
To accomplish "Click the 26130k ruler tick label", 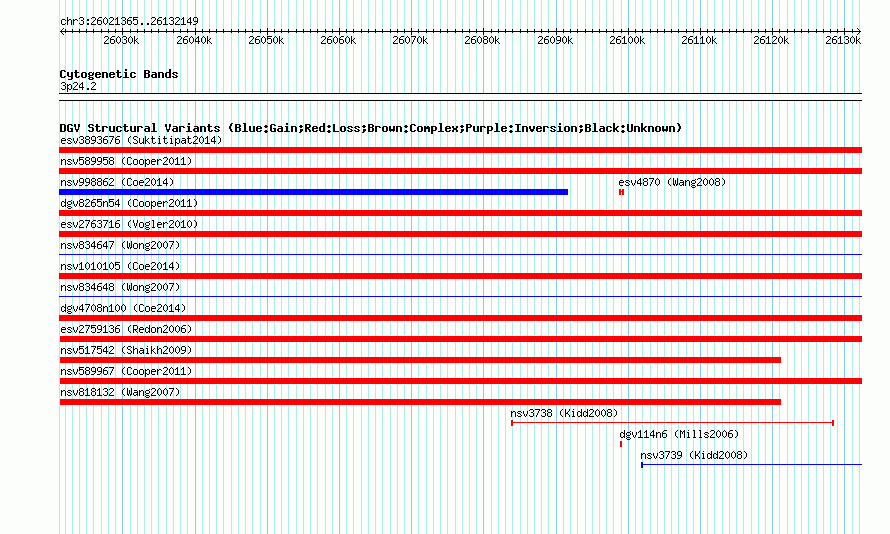I will coord(843,40).
